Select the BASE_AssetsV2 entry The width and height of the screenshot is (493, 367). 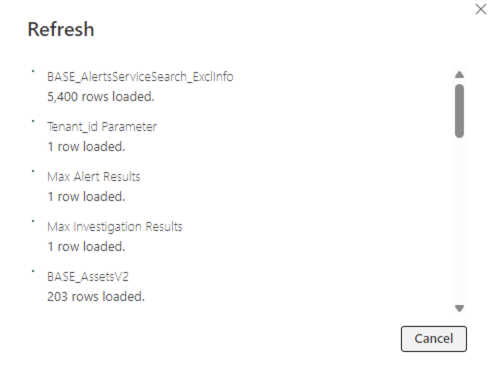(x=88, y=277)
